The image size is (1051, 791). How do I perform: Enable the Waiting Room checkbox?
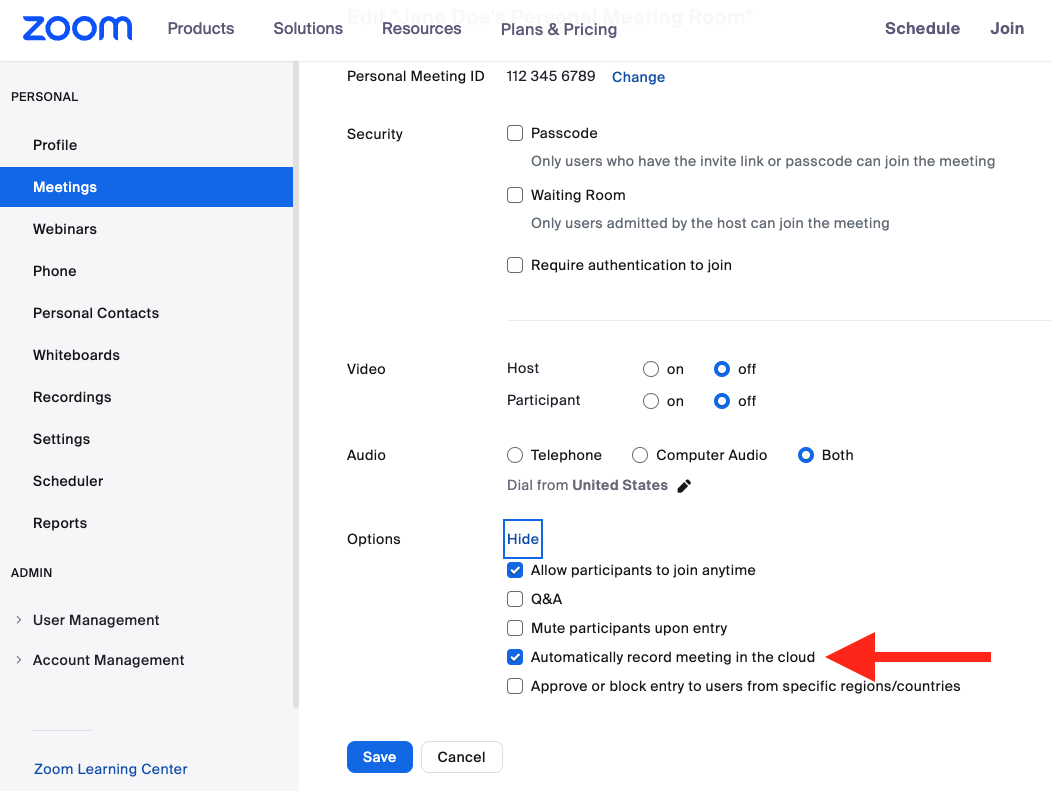515,195
